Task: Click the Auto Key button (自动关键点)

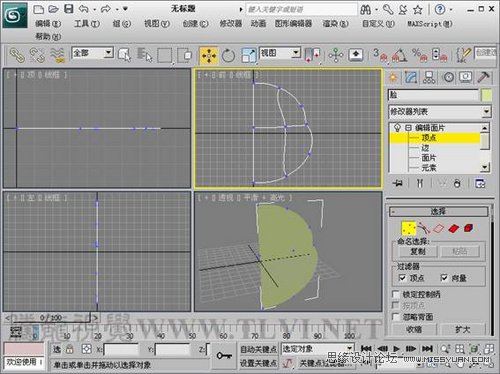Action: pos(258,349)
